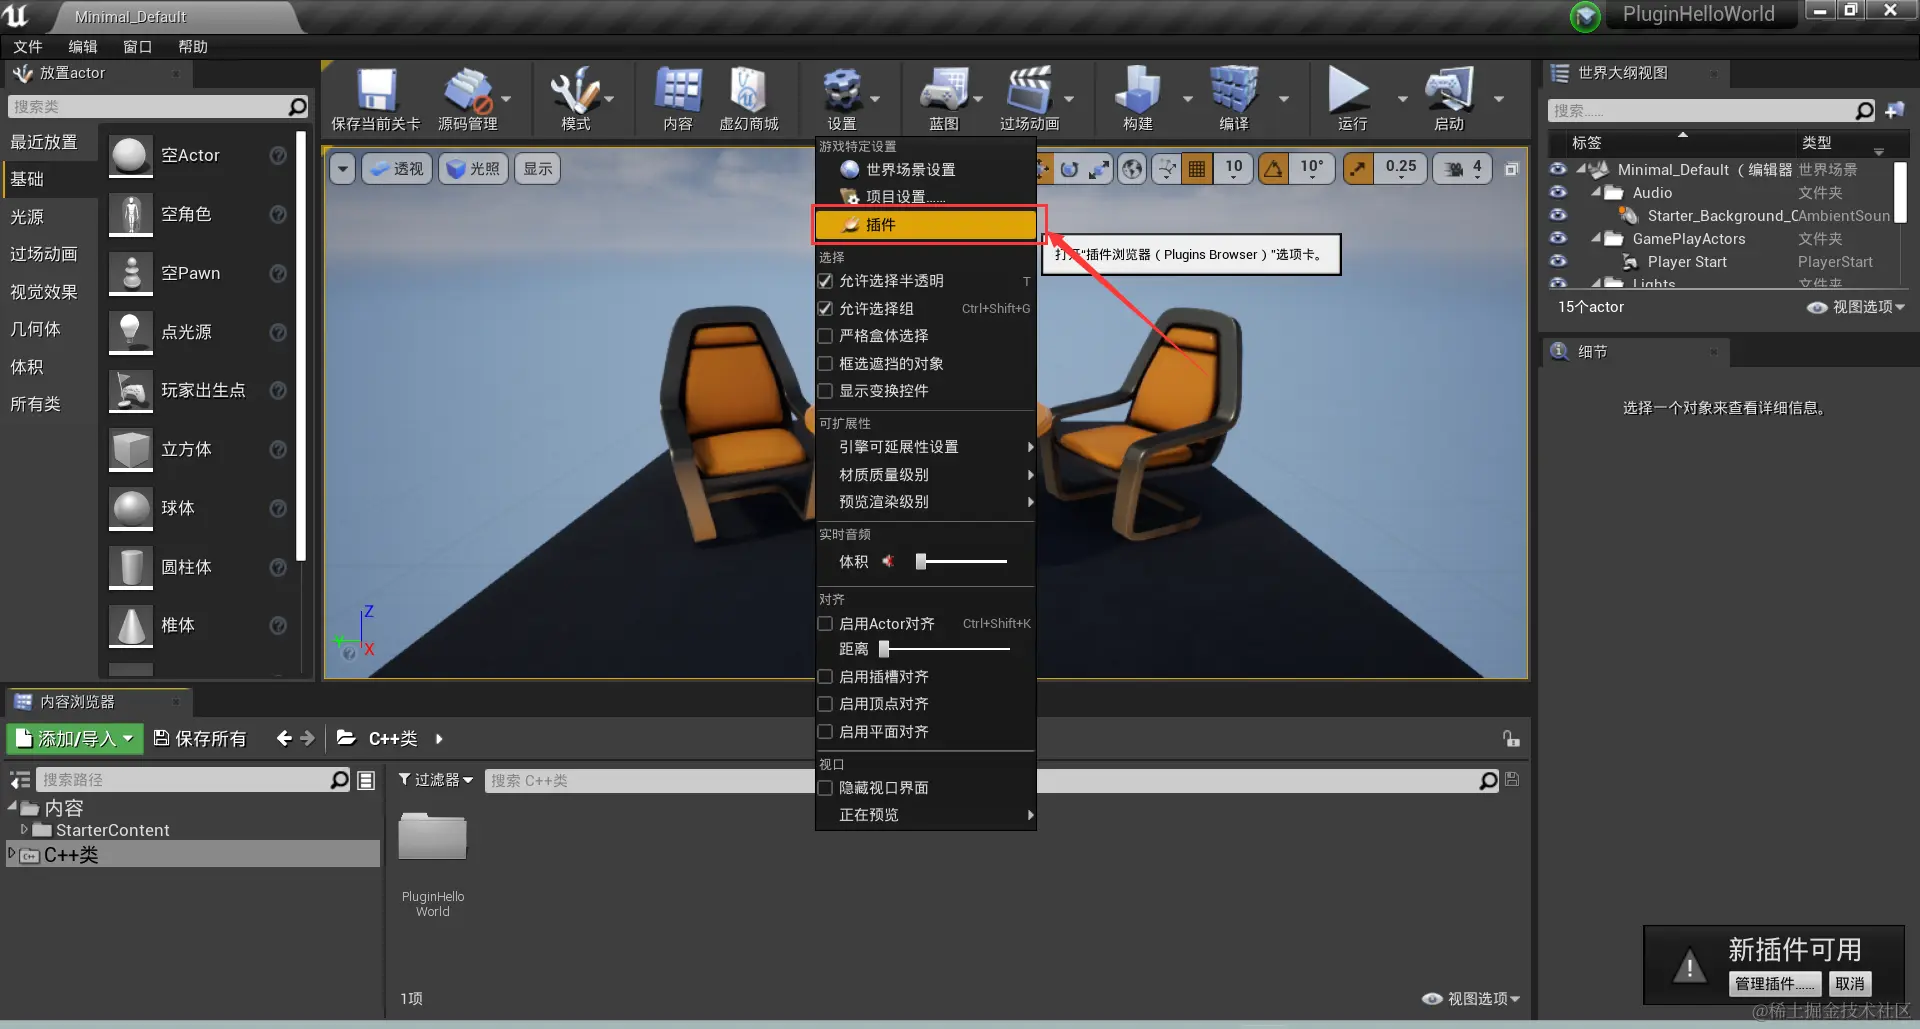Click the Point Light (点光源) bulb icon
This screenshot has width=1920, height=1029.
(130, 332)
